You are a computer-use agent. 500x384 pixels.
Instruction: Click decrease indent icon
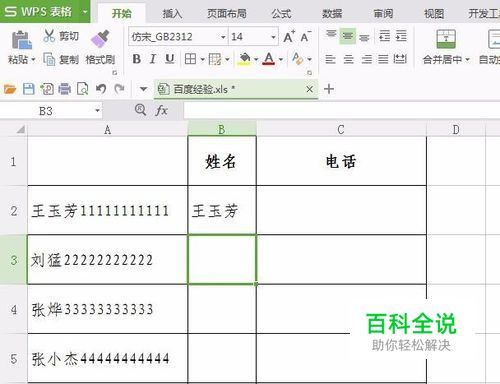[x=384, y=36]
